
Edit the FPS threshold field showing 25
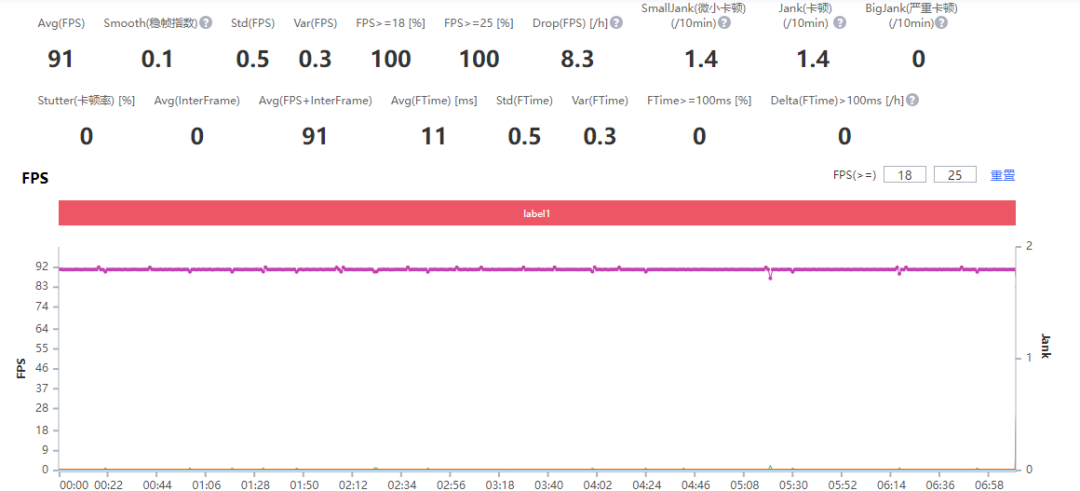[x=955, y=175]
